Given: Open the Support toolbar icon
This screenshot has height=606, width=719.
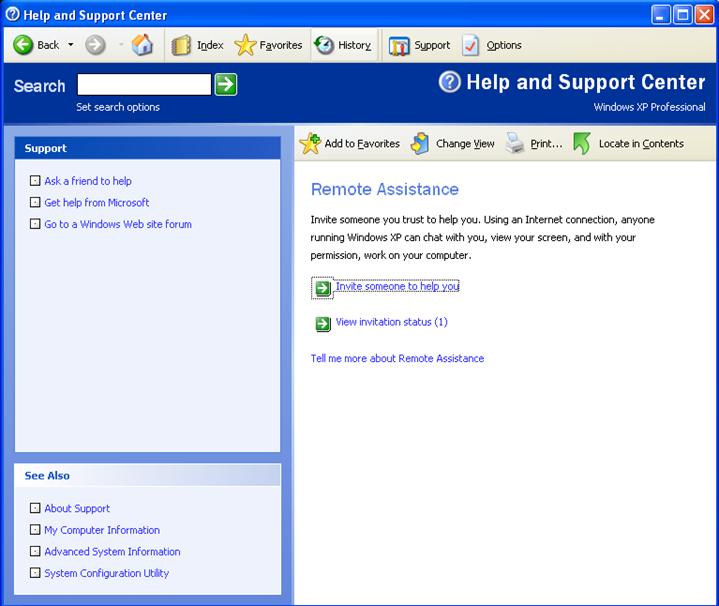Looking at the screenshot, I should point(398,46).
